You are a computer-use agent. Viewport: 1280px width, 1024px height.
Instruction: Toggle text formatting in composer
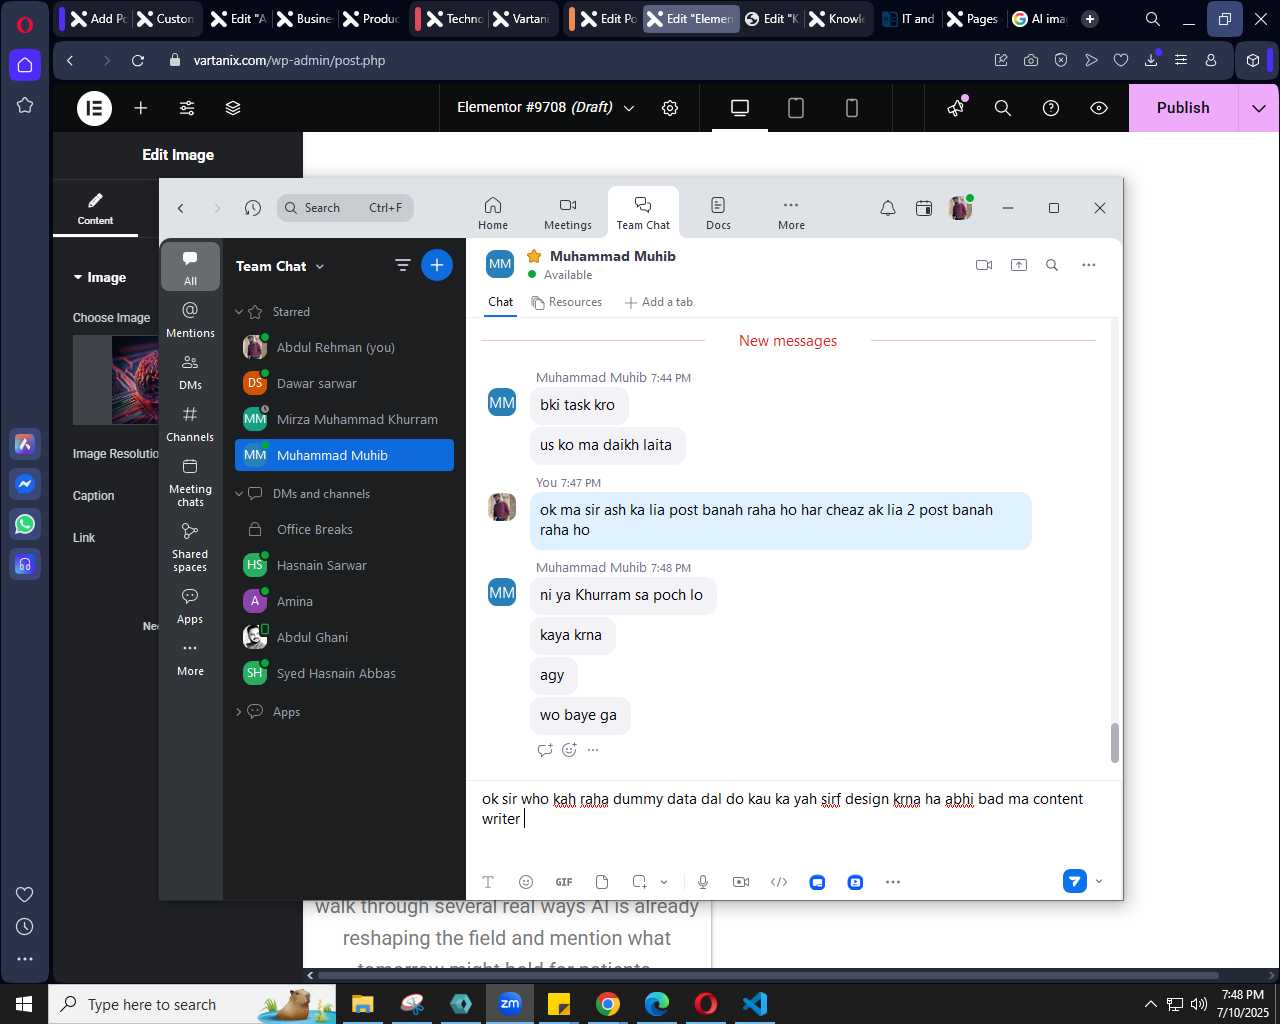click(488, 882)
